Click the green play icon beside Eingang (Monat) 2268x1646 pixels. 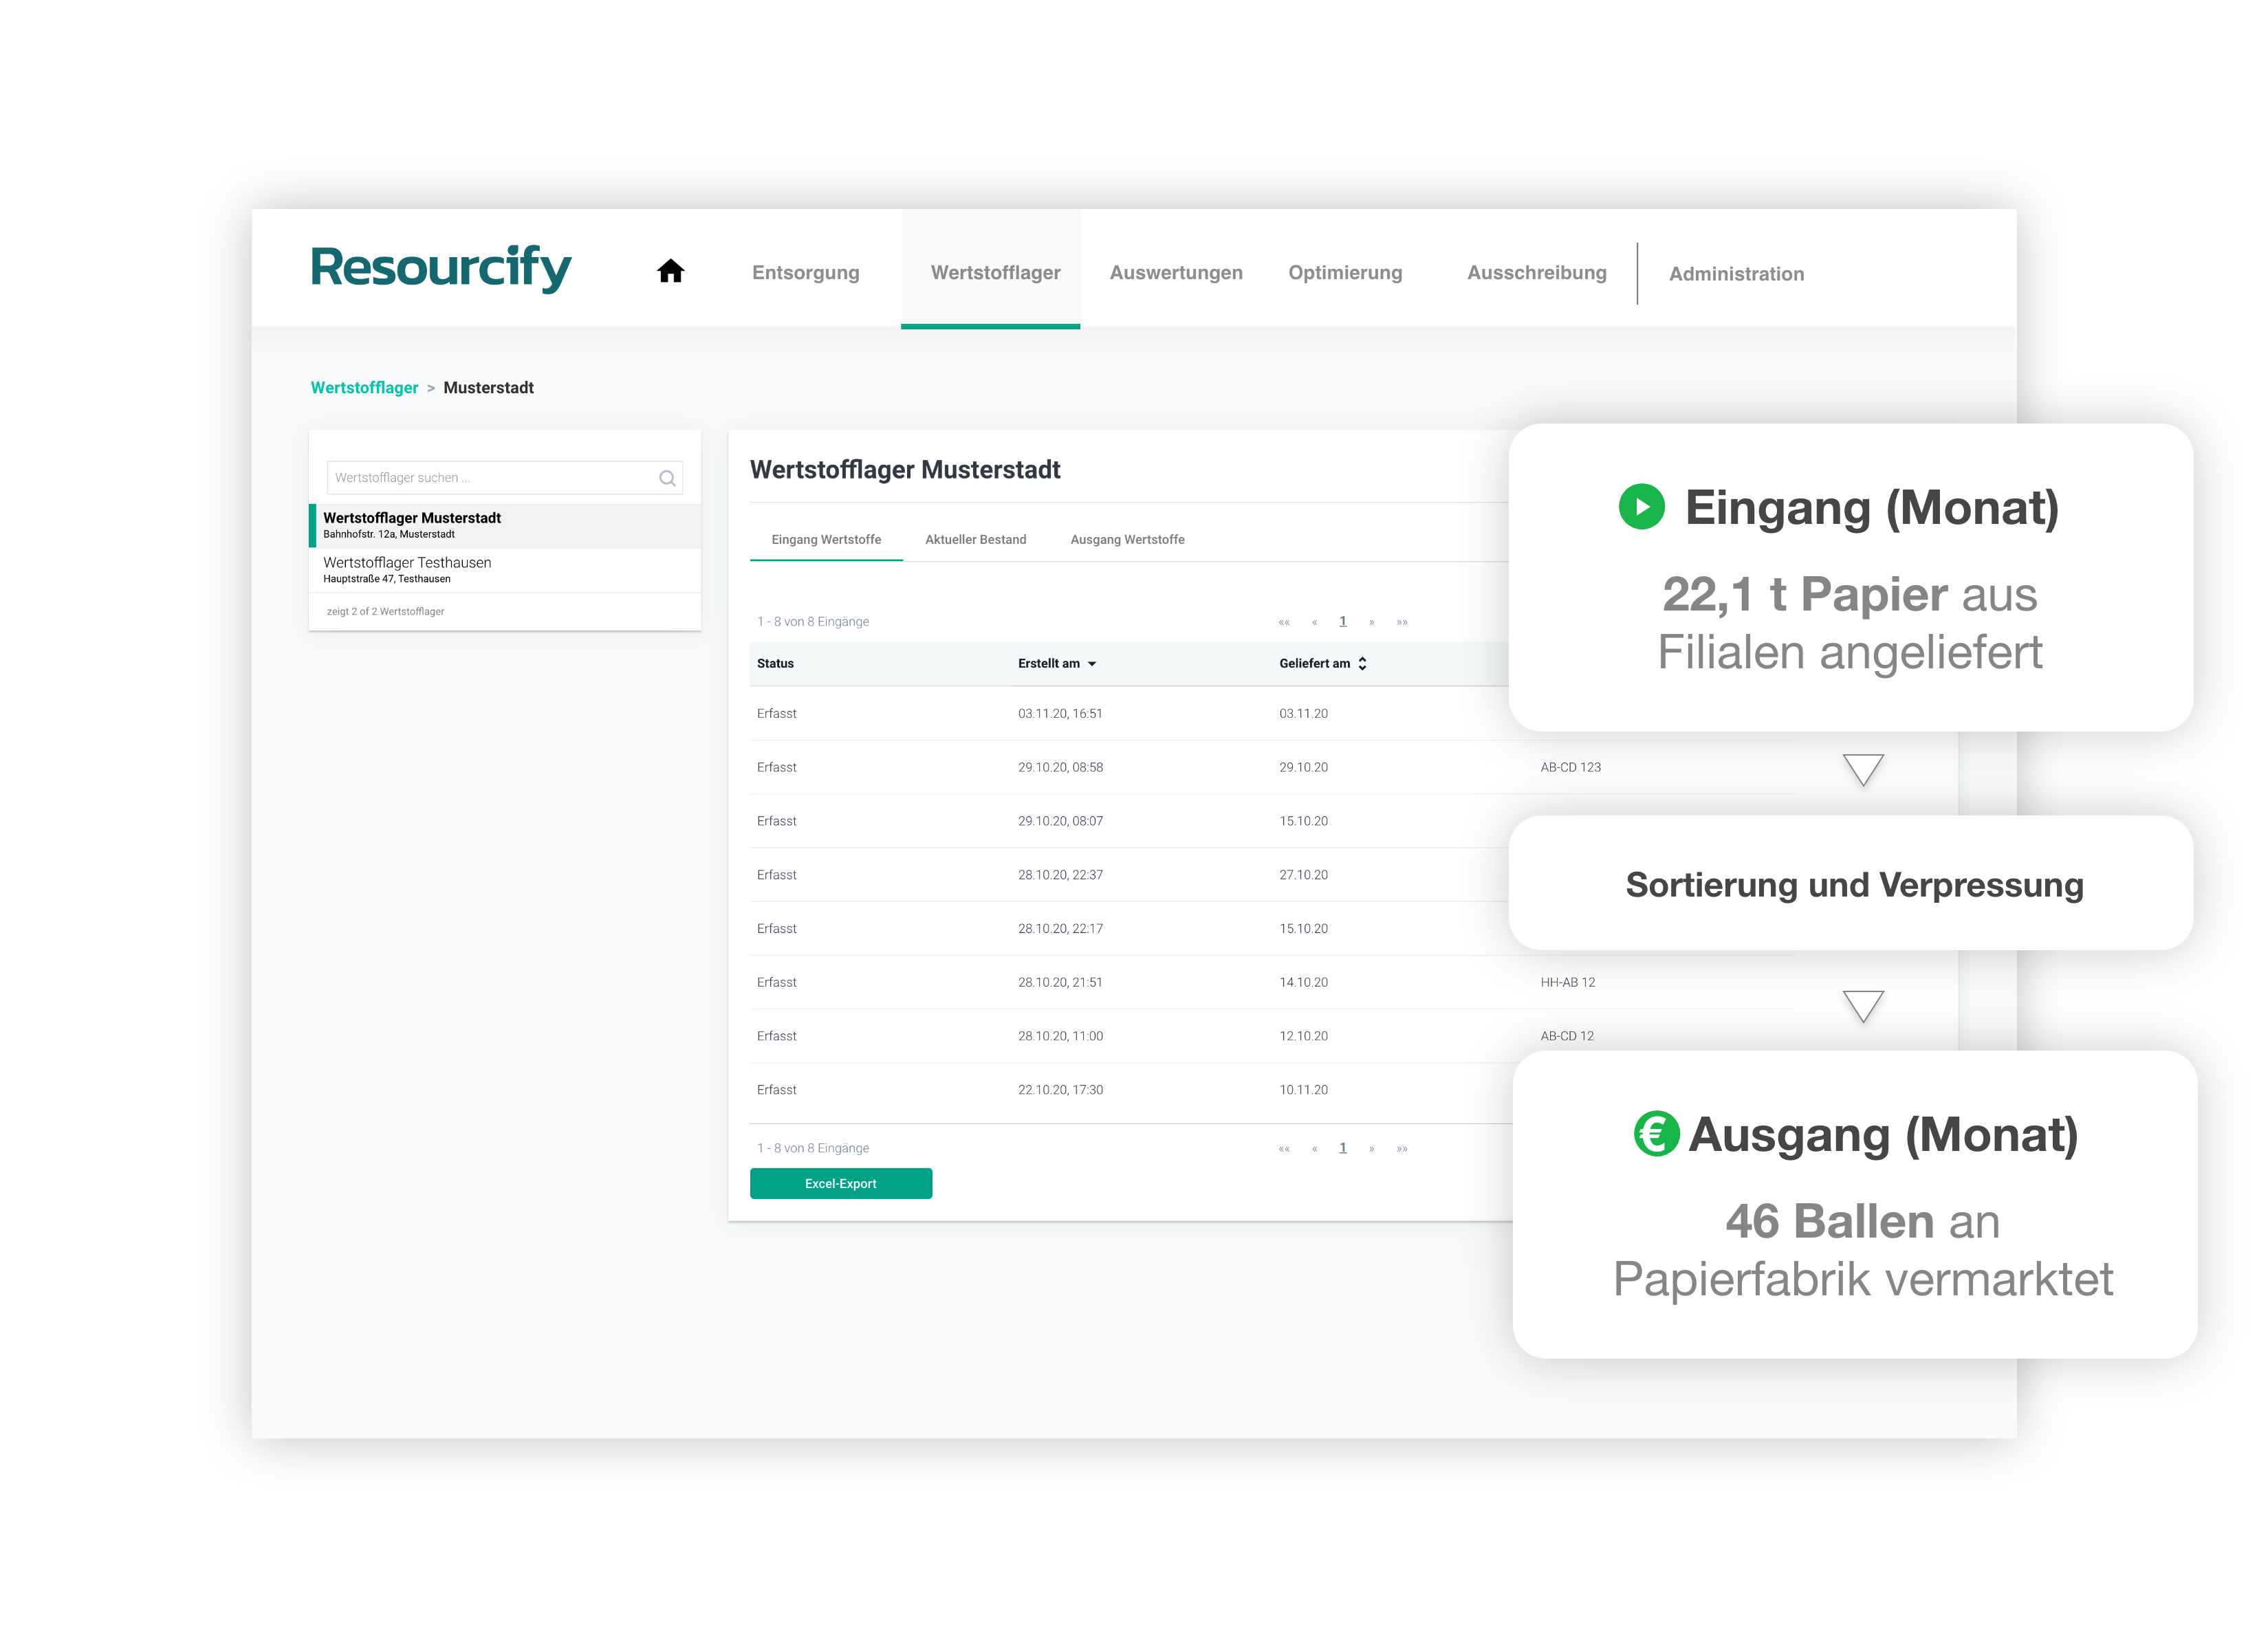coord(1641,506)
